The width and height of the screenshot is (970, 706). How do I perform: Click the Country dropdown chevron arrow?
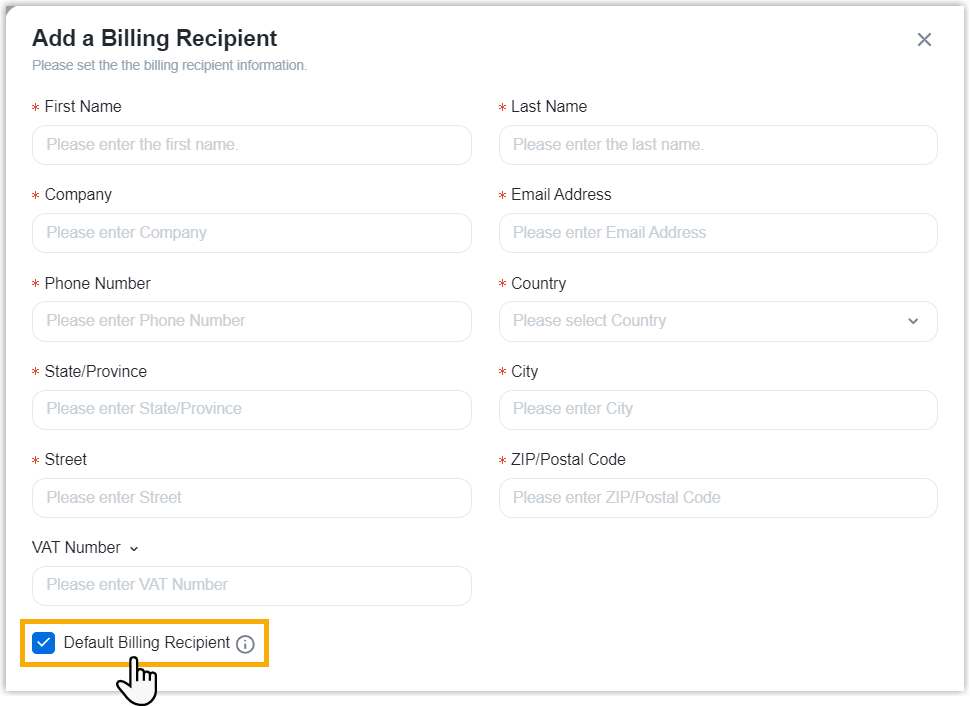pos(913,321)
